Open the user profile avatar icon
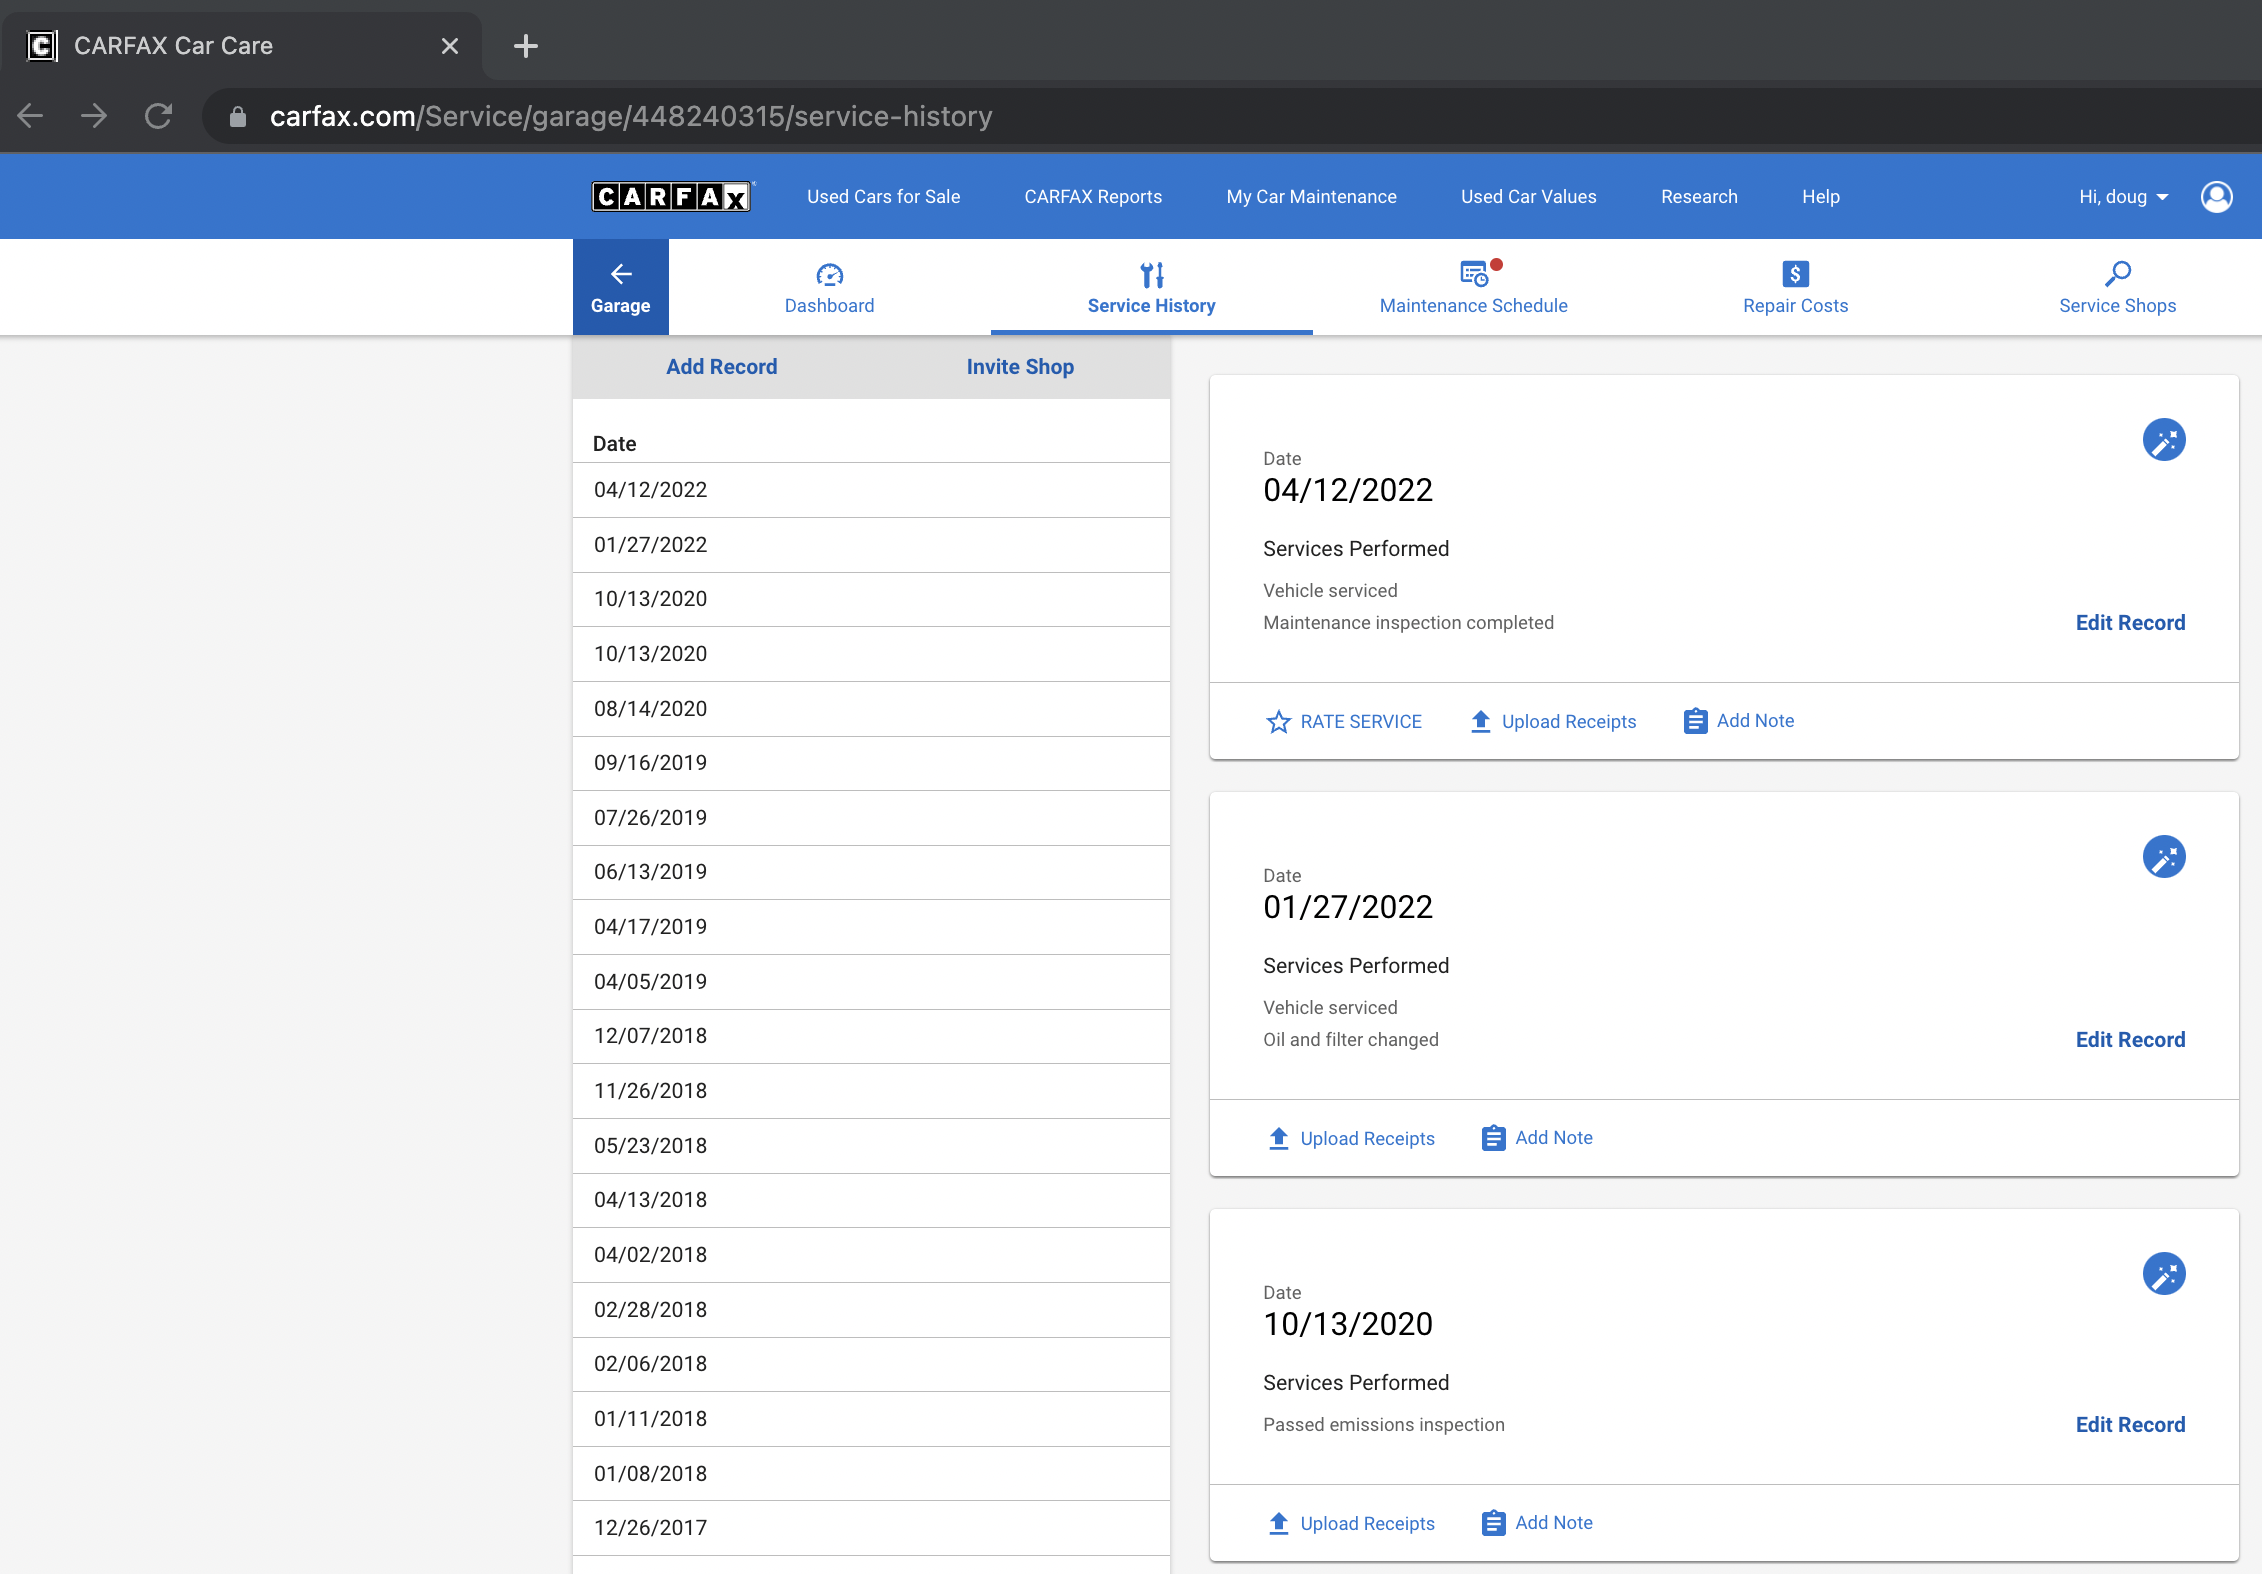This screenshot has width=2262, height=1574. tap(2217, 197)
